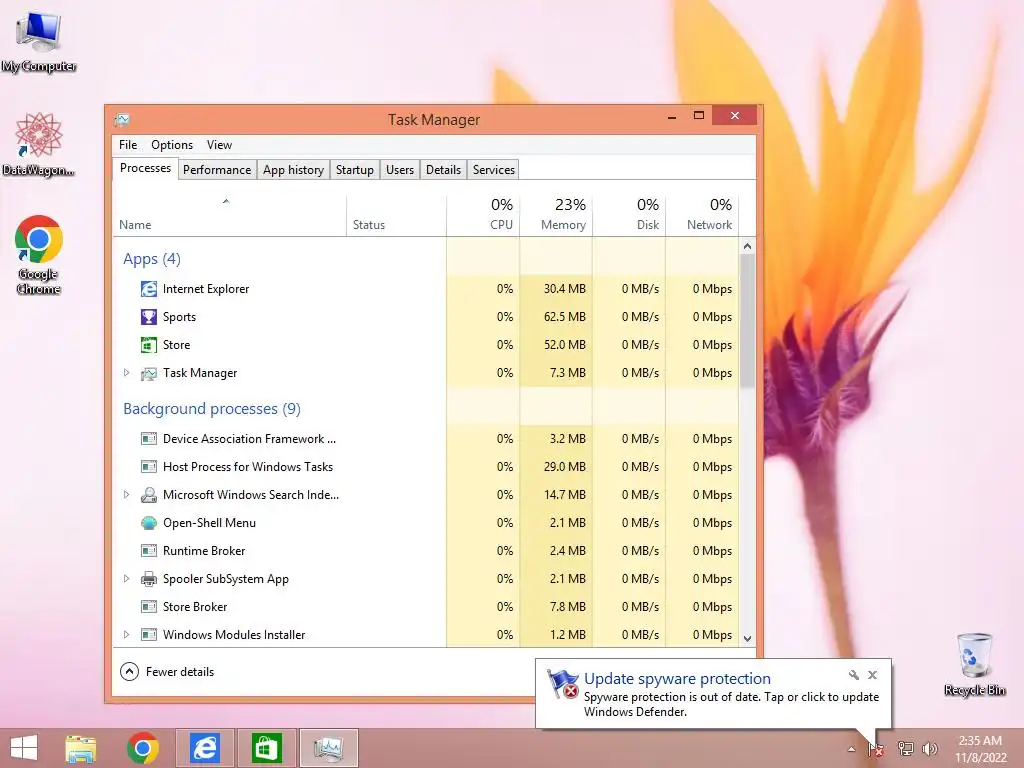Click the Microsoft Windows Search Indexer icon
Viewport: 1024px width, 768px height.
[x=149, y=495]
